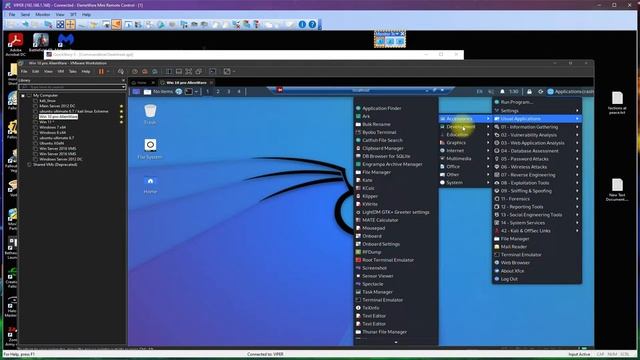Viewport: 640px width, 360px height.
Task: Click the VMware full screen toolbar icon
Action: (189, 71)
